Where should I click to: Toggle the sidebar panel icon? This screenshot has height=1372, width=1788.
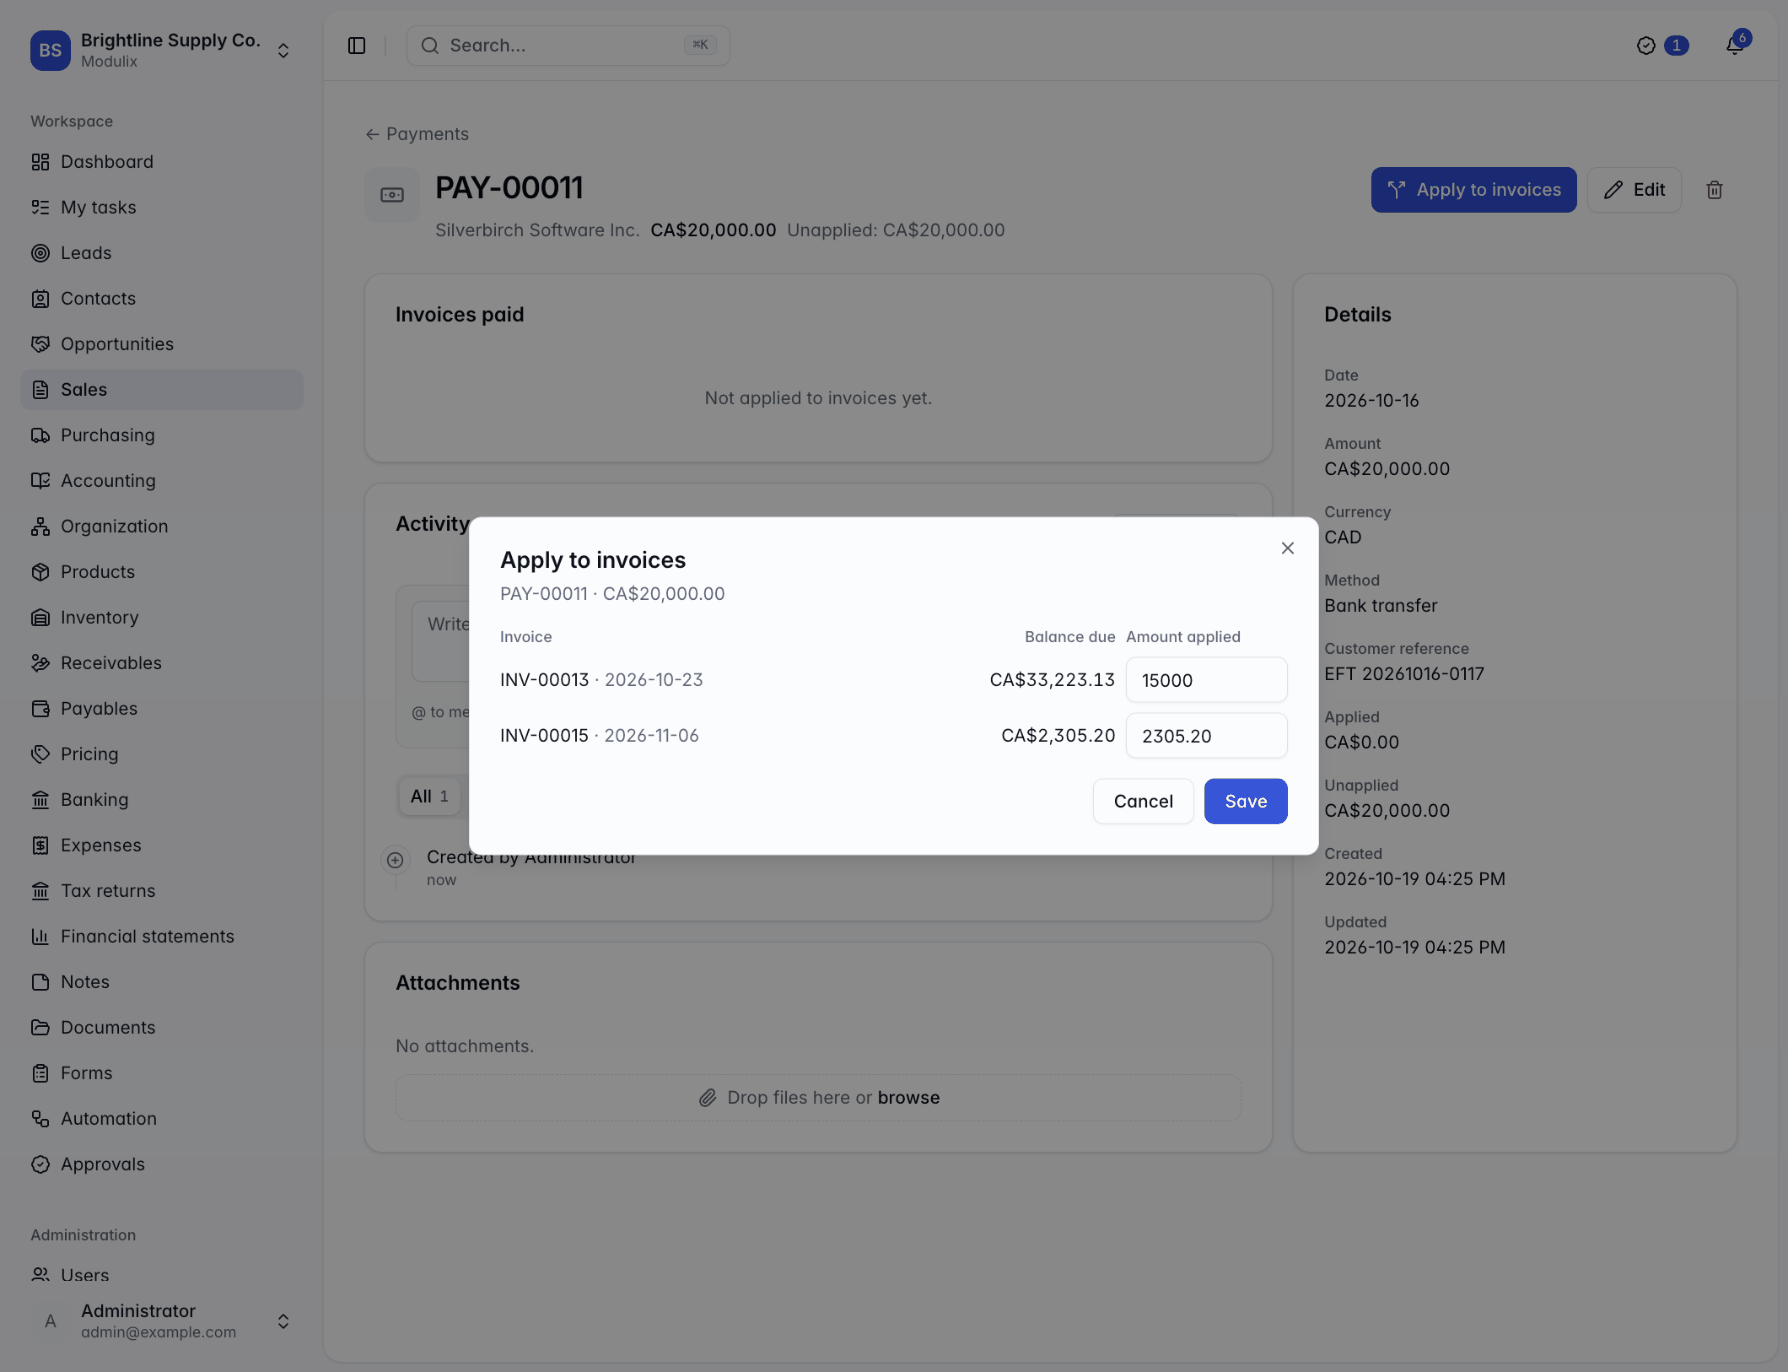coord(356,46)
